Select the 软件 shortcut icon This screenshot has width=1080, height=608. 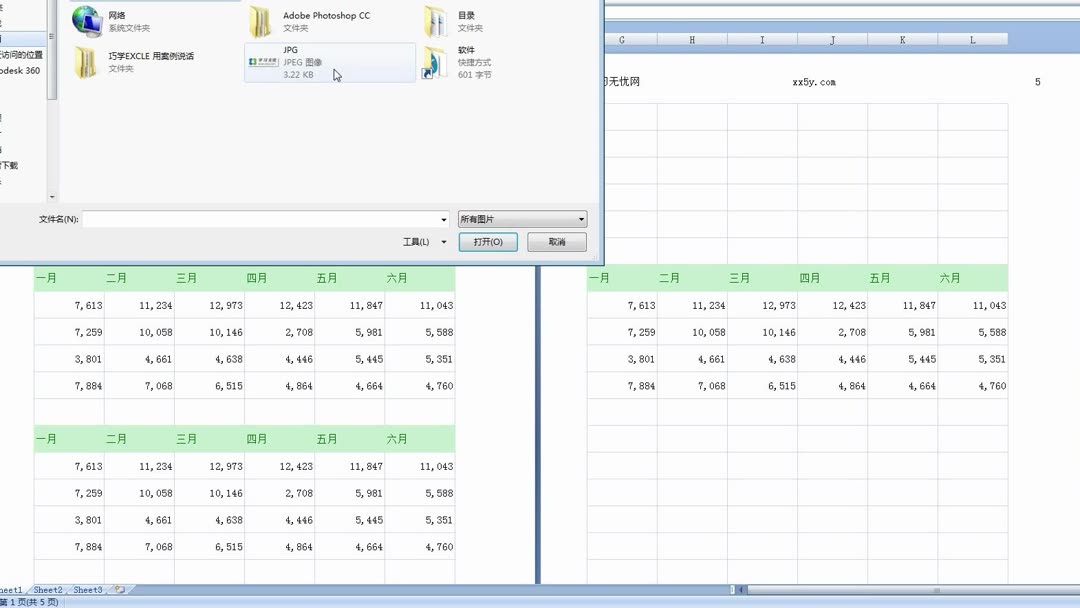coord(435,63)
